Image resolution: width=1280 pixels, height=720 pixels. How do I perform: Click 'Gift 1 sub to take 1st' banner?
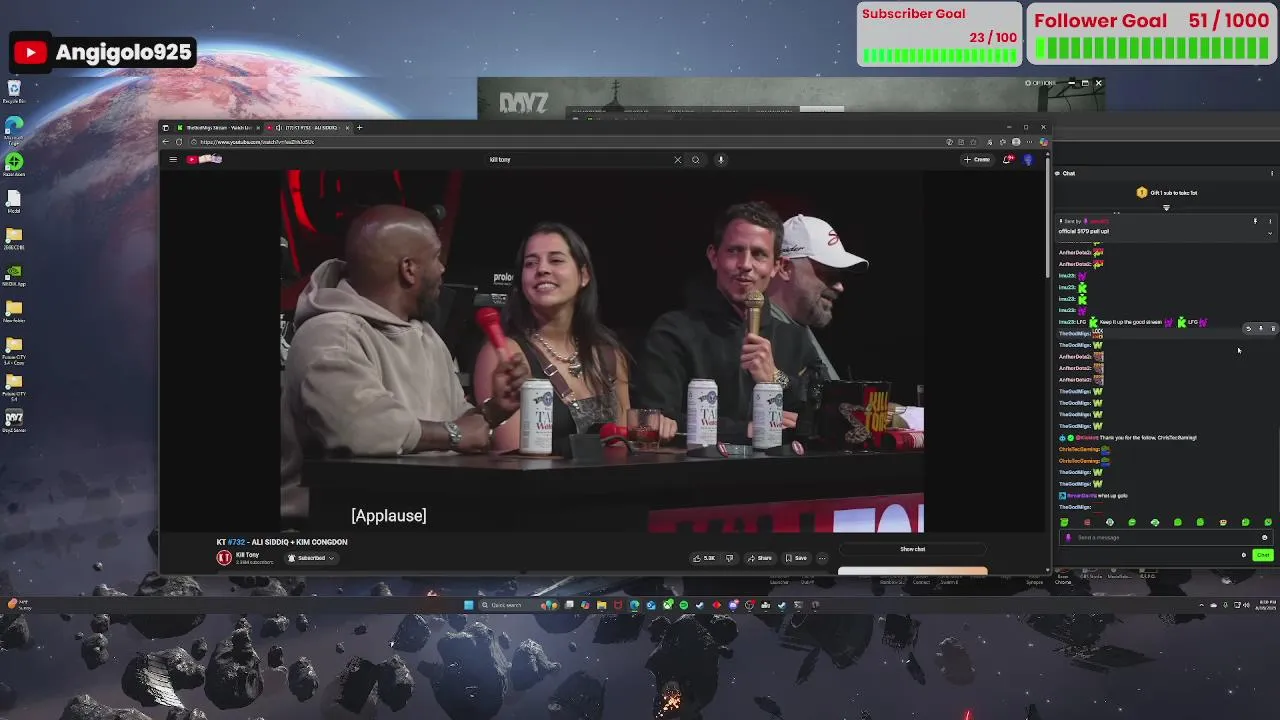click(x=1166, y=193)
